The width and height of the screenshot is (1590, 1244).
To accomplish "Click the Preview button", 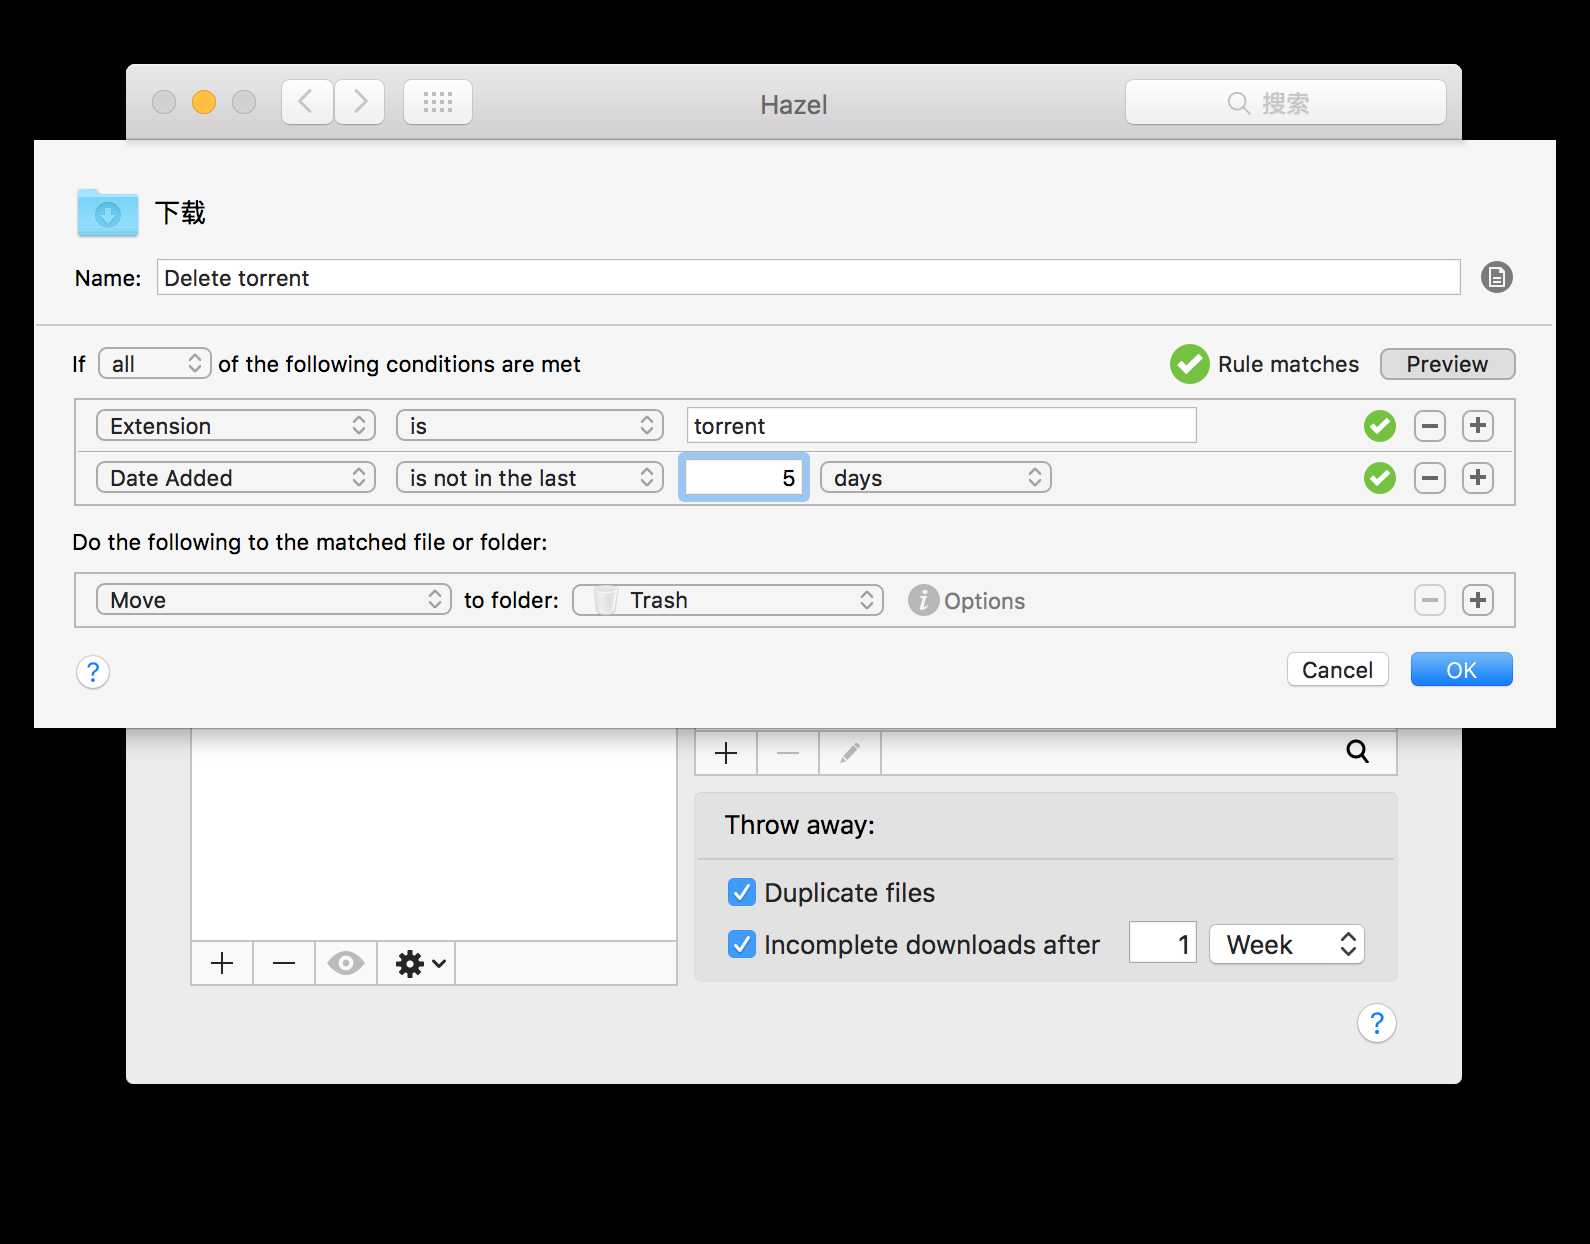I will 1447,364.
